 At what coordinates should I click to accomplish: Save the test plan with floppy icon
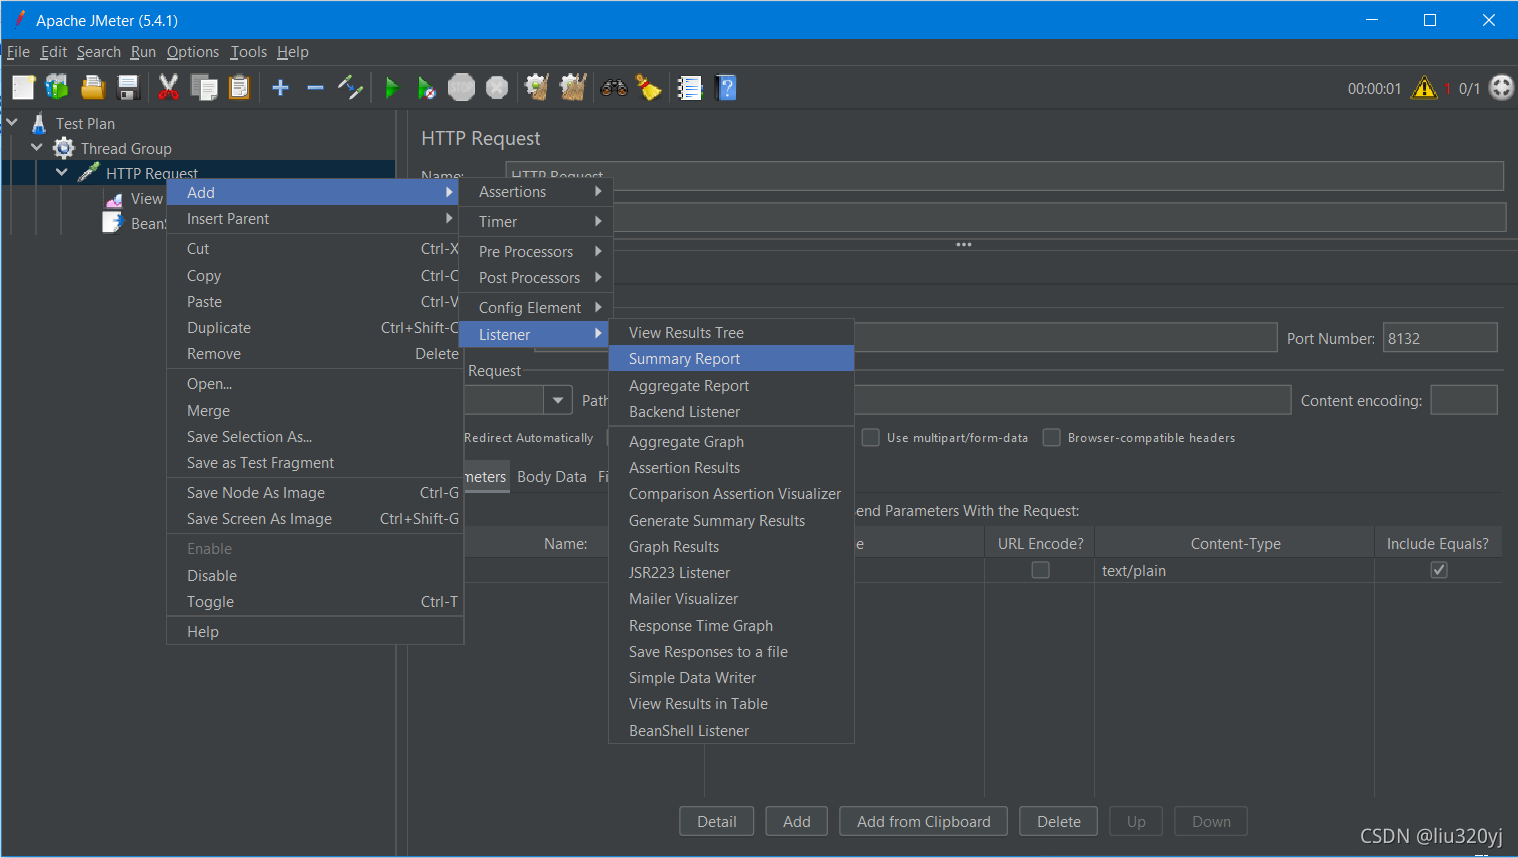(x=128, y=88)
